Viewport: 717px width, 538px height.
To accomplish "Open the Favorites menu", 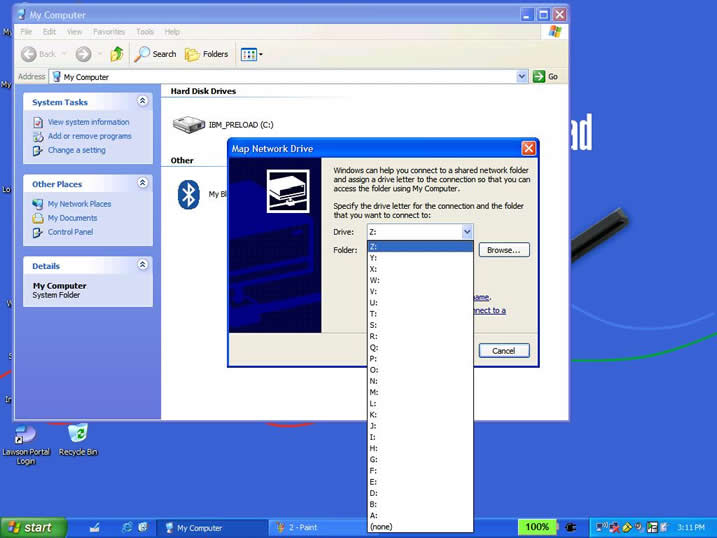I will [x=109, y=32].
